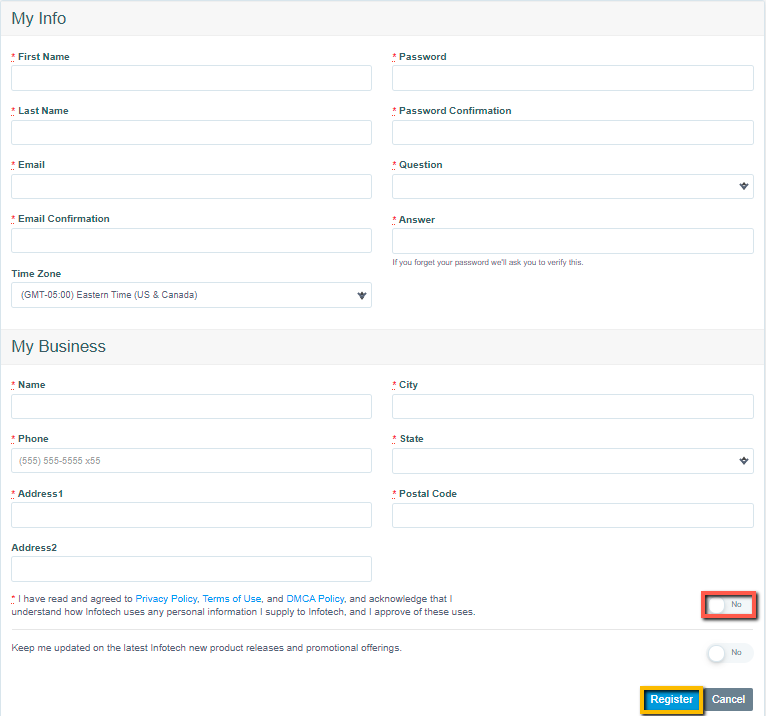The height and width of the screenshot is (716, 766).
Task: Toggle the policy agreement switch on
Action: pos(728,605)
